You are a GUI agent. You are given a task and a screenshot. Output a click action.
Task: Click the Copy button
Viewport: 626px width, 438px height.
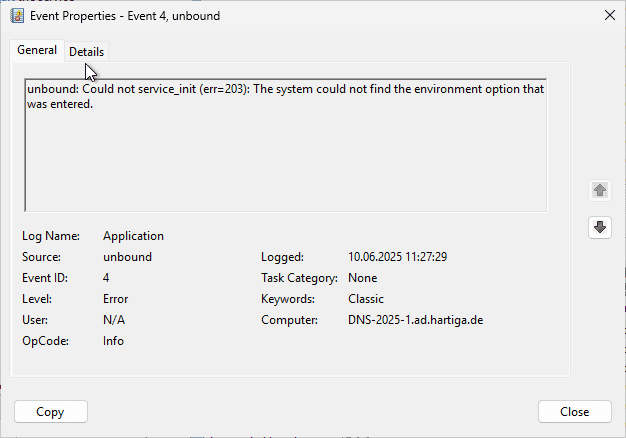coord(51,412)
